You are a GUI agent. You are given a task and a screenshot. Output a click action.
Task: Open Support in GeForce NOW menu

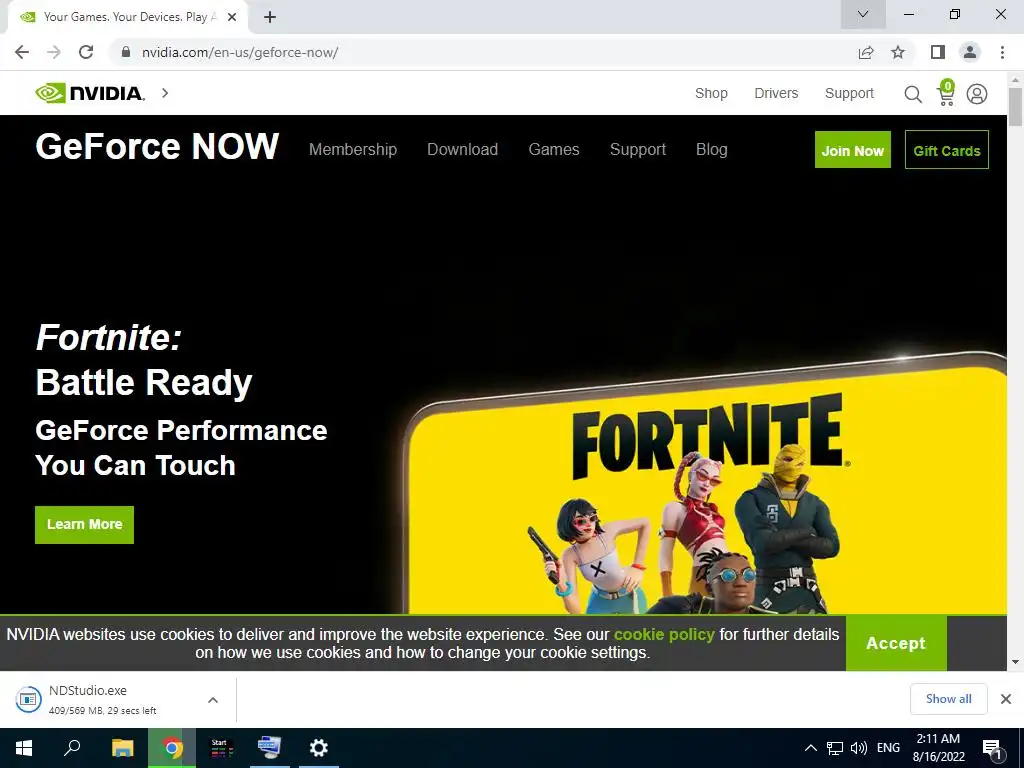(638, 150)
